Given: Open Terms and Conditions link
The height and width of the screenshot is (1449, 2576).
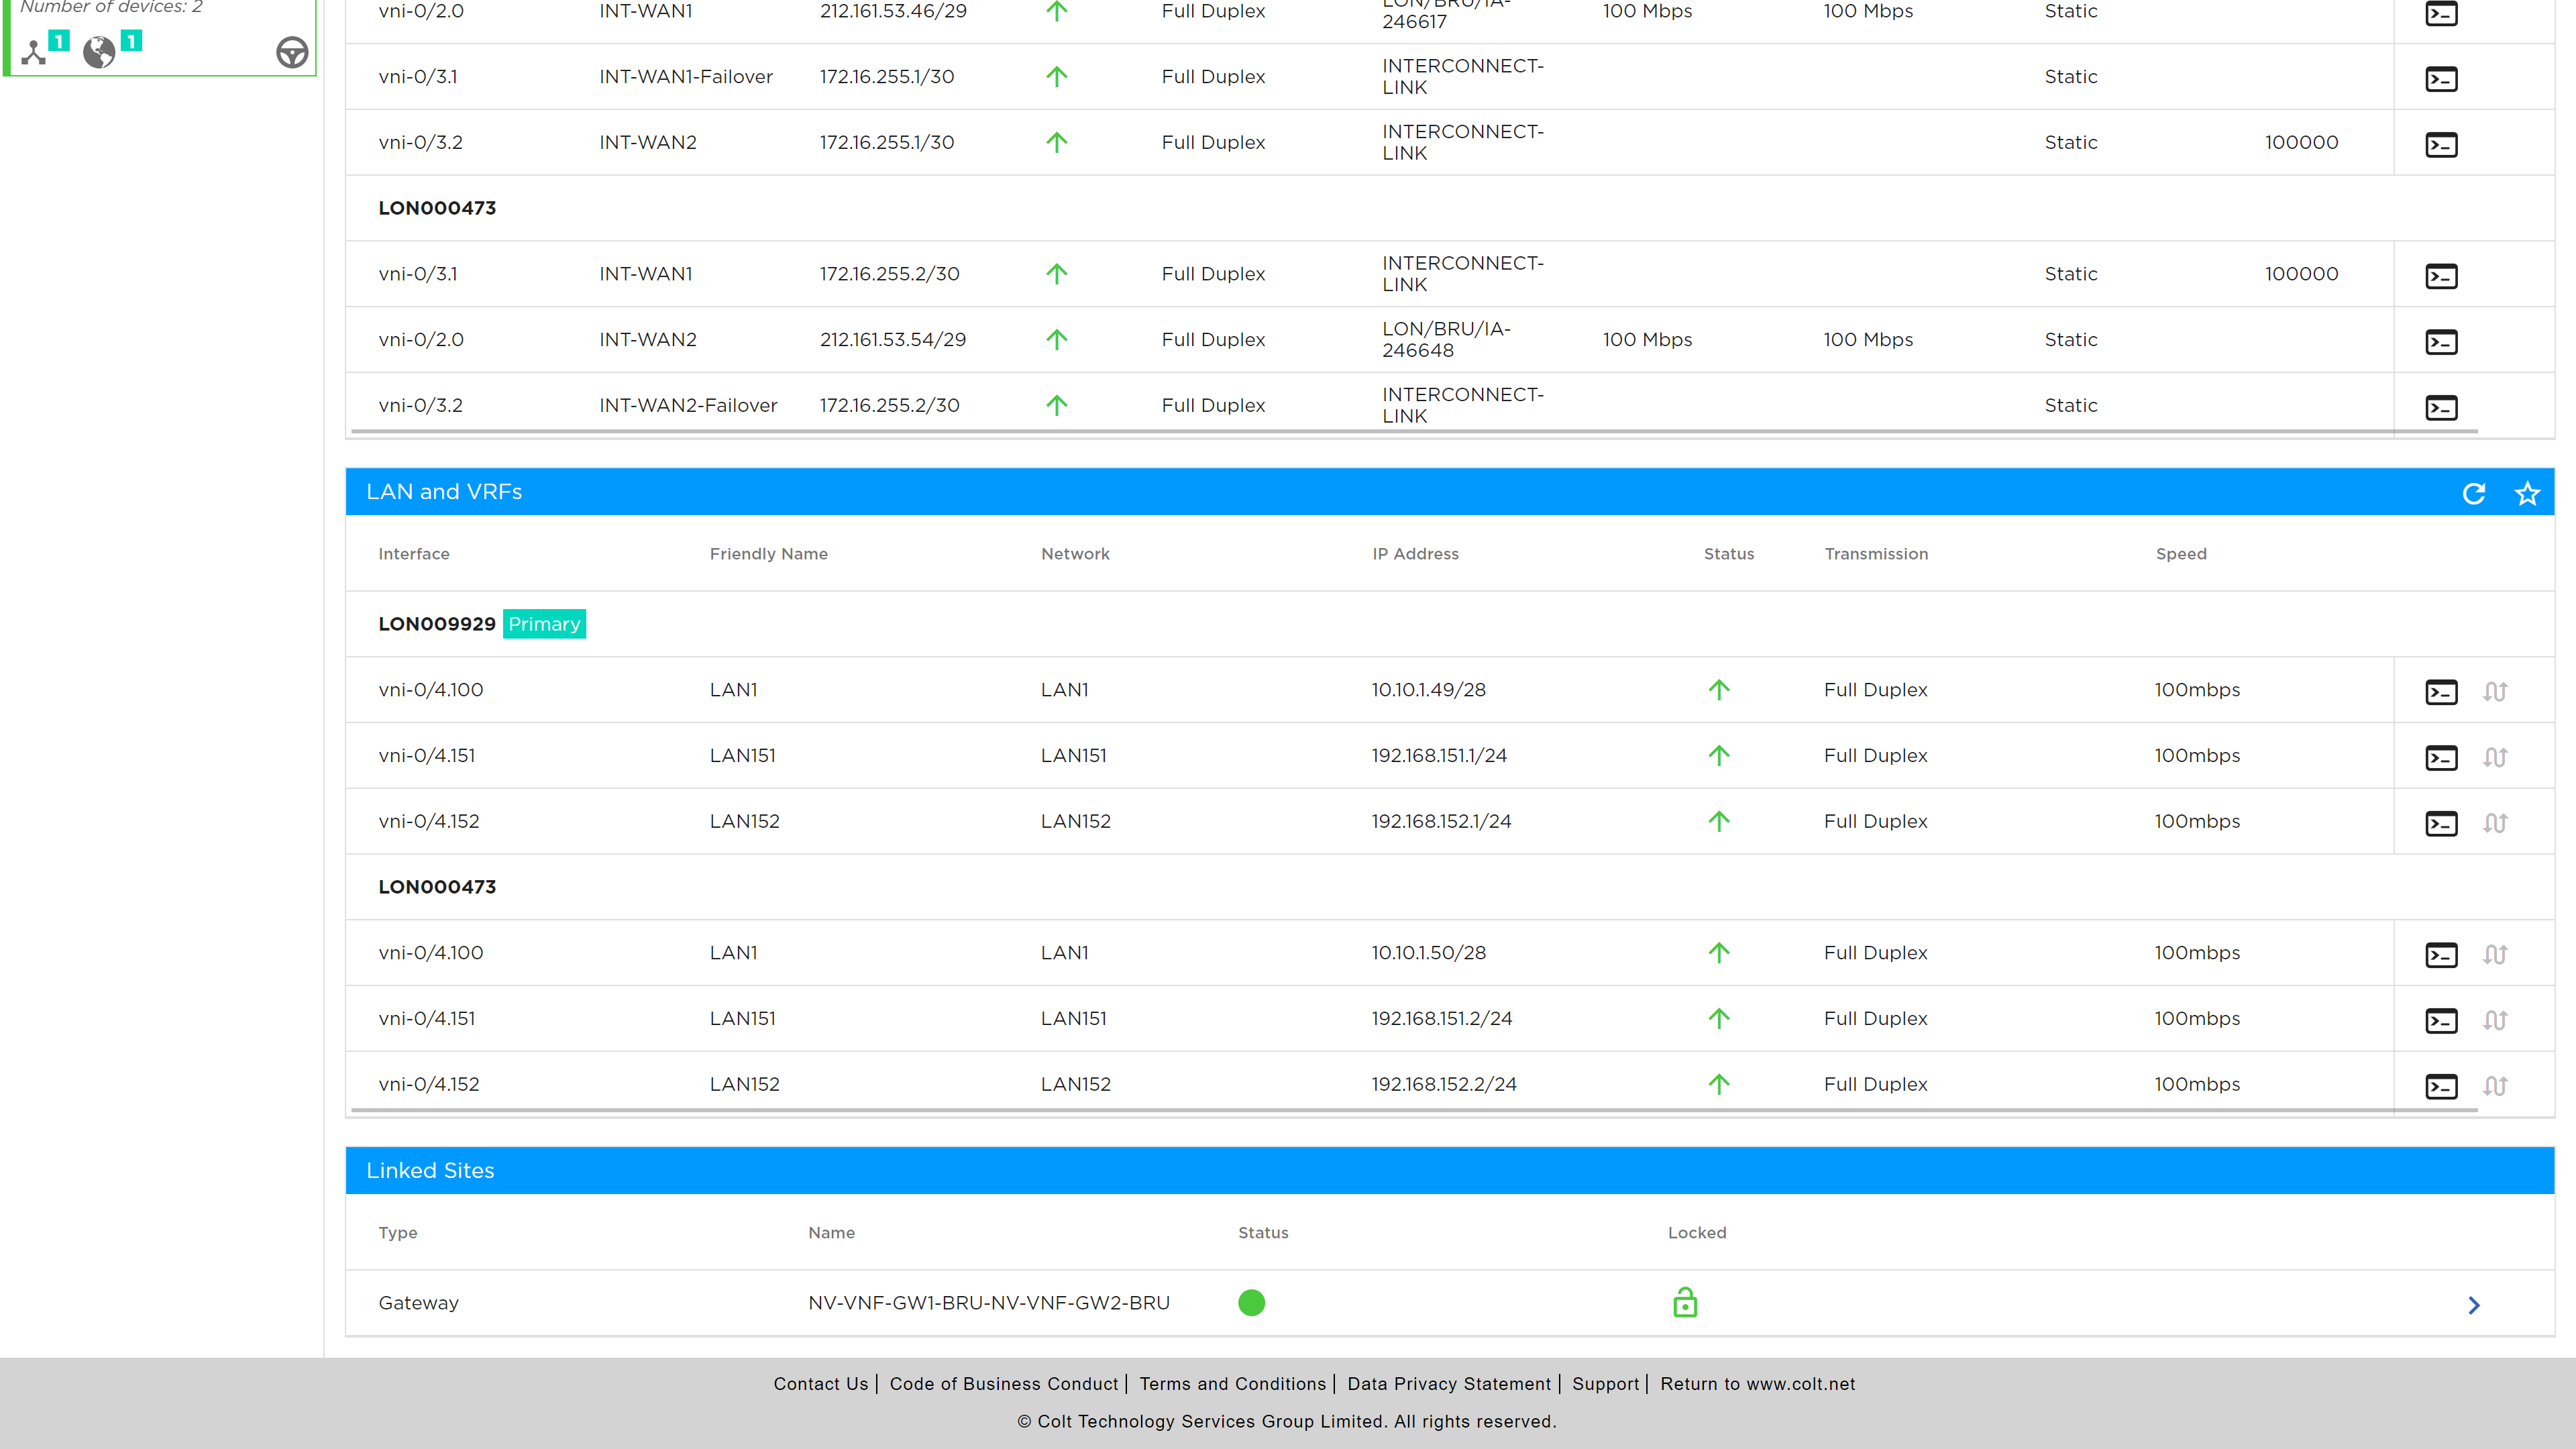Looking at the screenshot, I should point(1232,1384).
